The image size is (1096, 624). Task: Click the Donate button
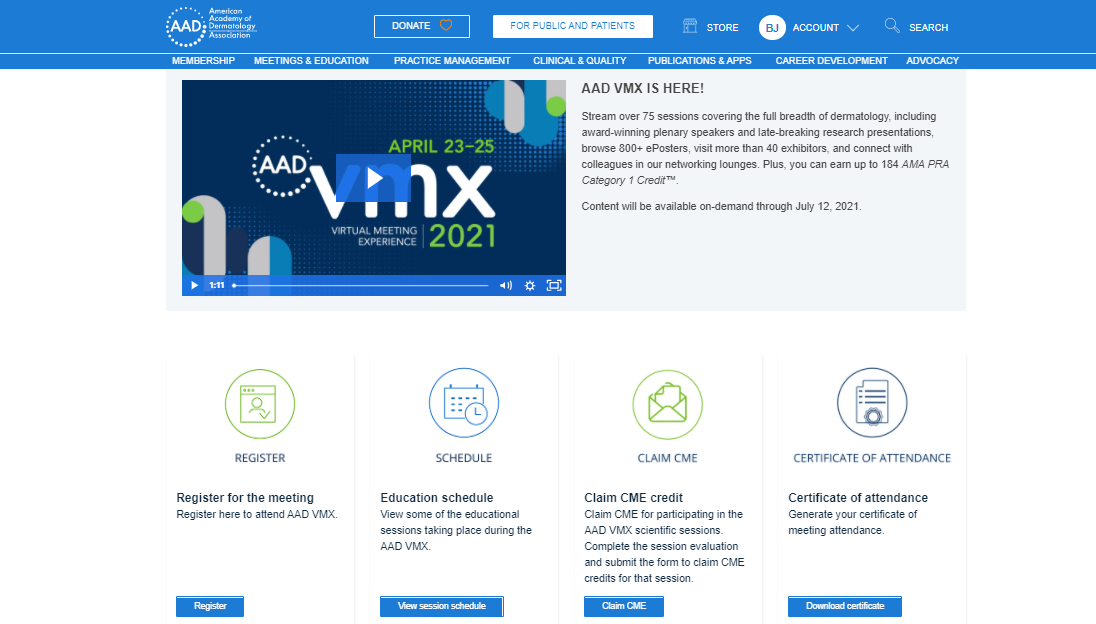pyautogui.click(x=421, y=26)
